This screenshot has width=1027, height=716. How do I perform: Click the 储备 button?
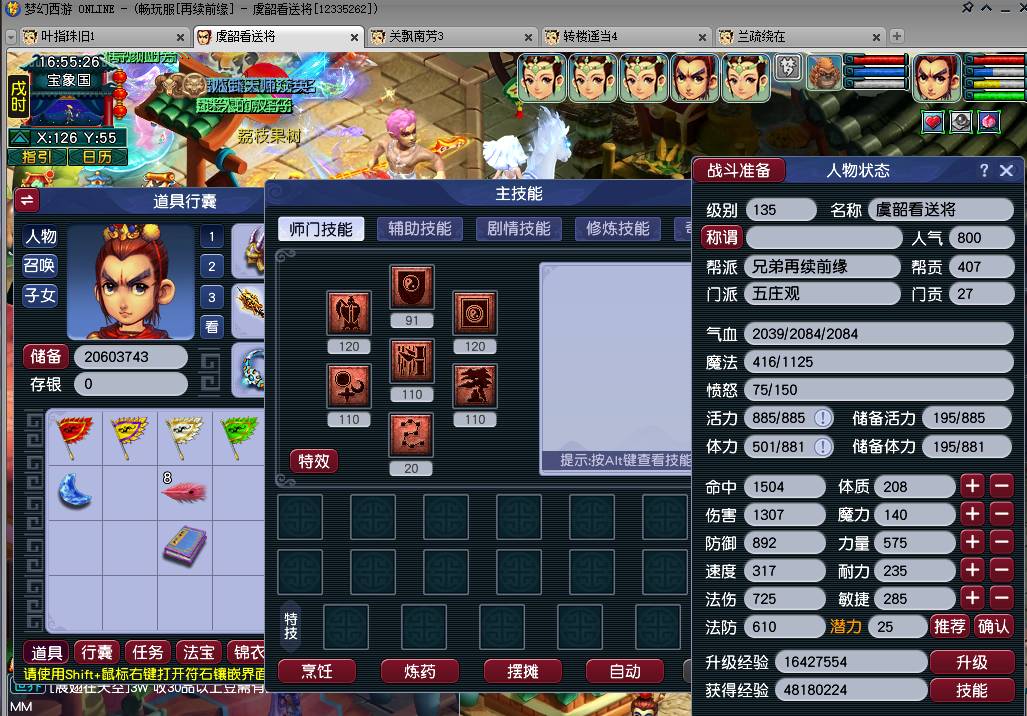coord(45,356)
